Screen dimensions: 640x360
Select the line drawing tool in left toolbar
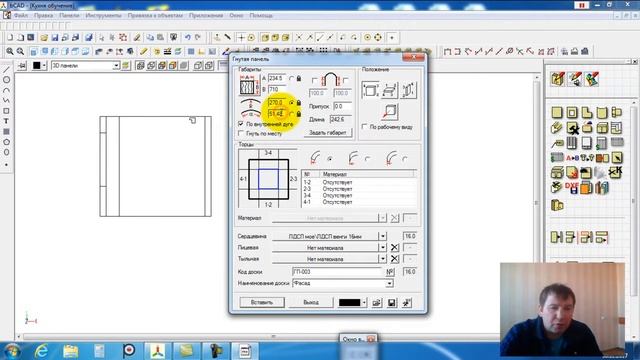point(6,70)
